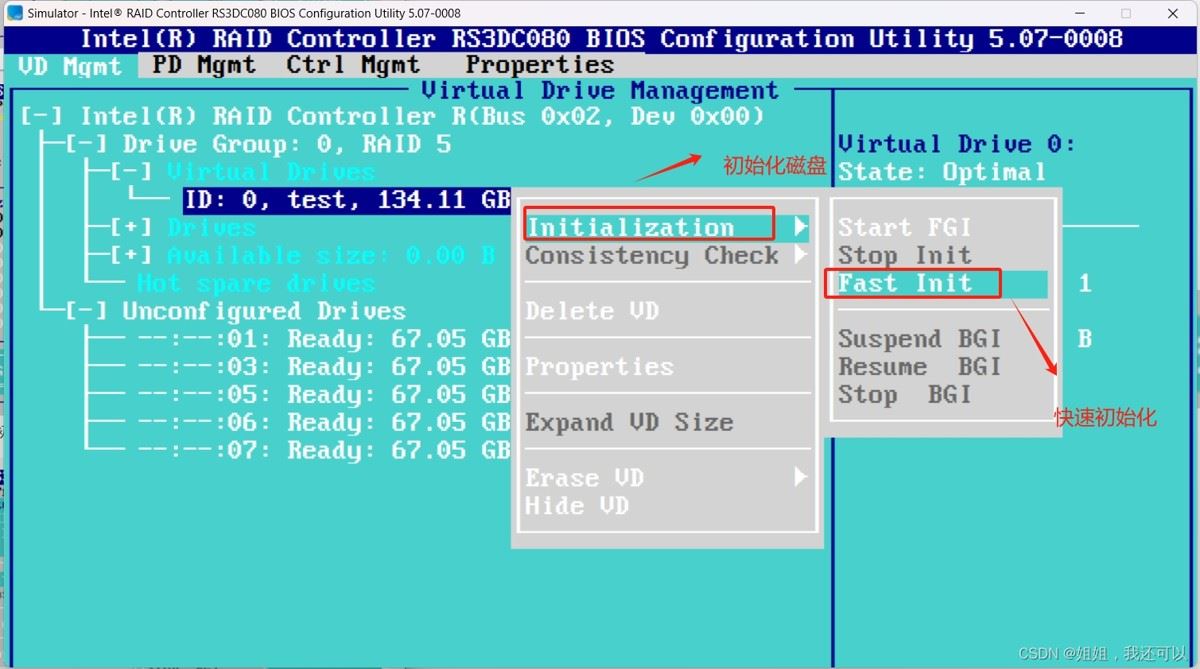Select unconfigured drive 05 Ready

coord(324,395)
